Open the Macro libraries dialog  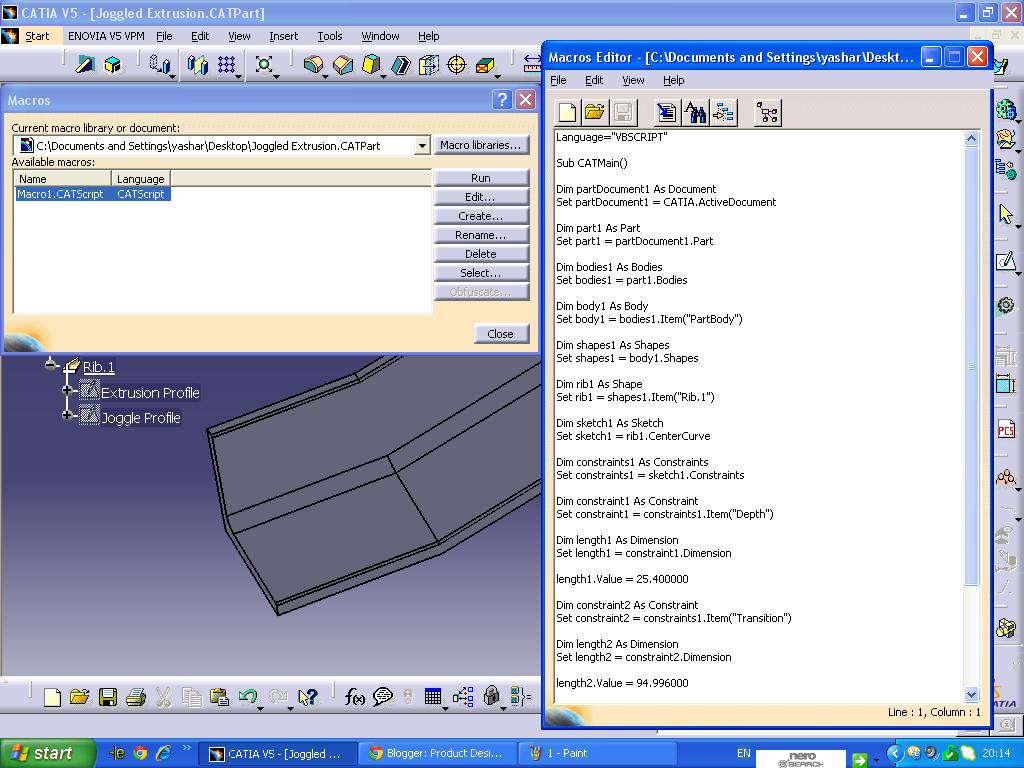482,145
